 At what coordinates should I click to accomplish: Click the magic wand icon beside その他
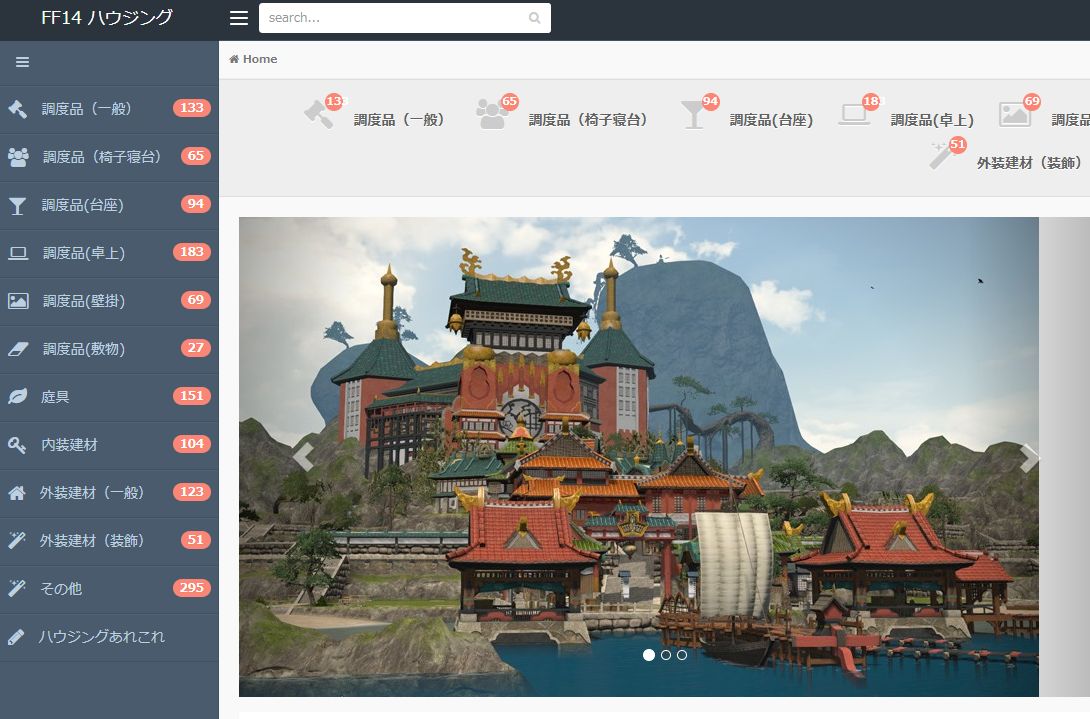17,588
